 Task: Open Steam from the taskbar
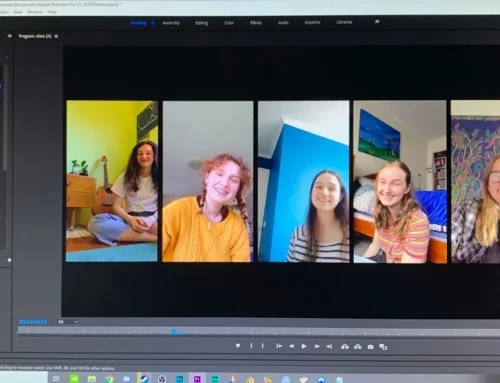point(144,379)
